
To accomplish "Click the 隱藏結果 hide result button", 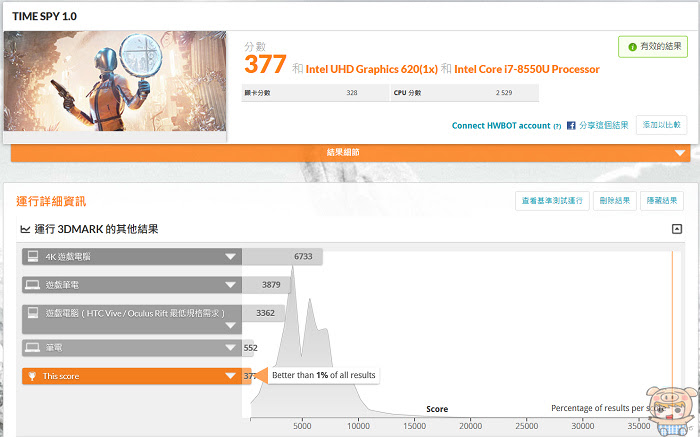I will pyautogui.click(x=662, y=201).
